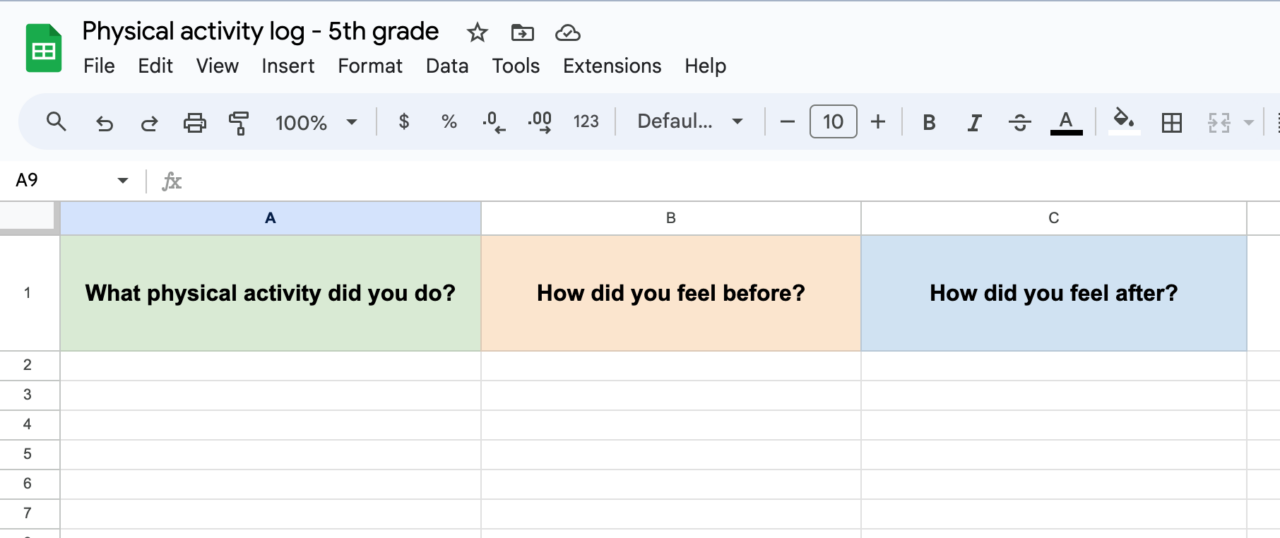
Task: Open the 100% zoom dropdown
Action: click(x=316, y=122)
